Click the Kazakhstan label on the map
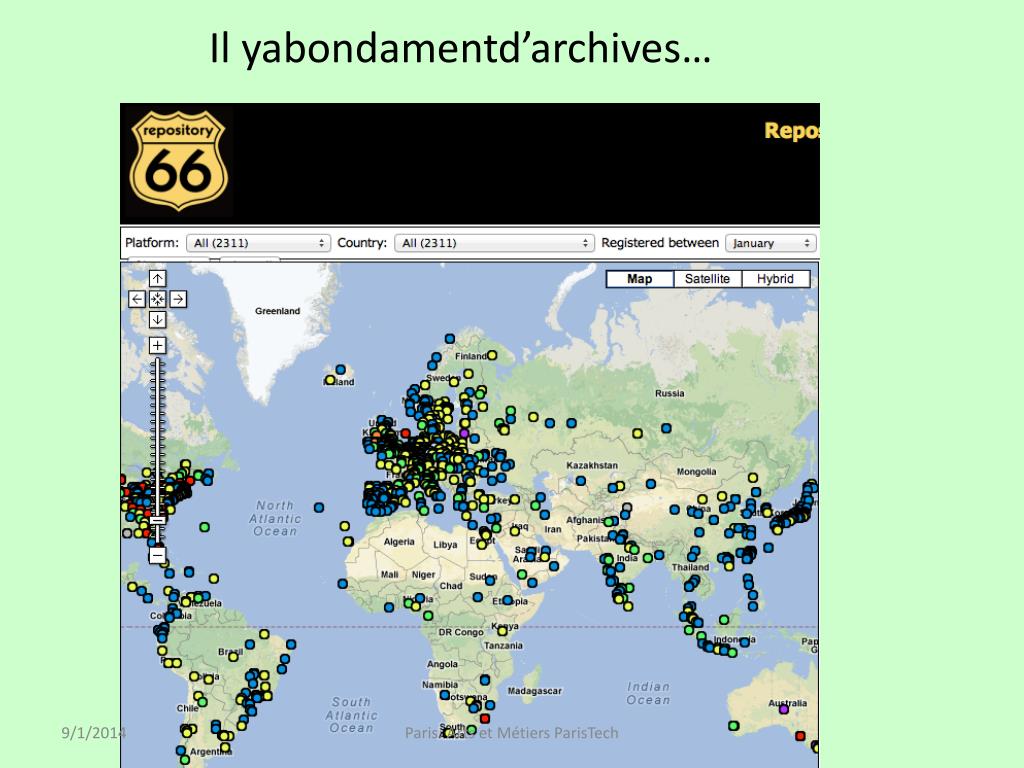Viewport: 1024px width, 768px height. (592, 465)
